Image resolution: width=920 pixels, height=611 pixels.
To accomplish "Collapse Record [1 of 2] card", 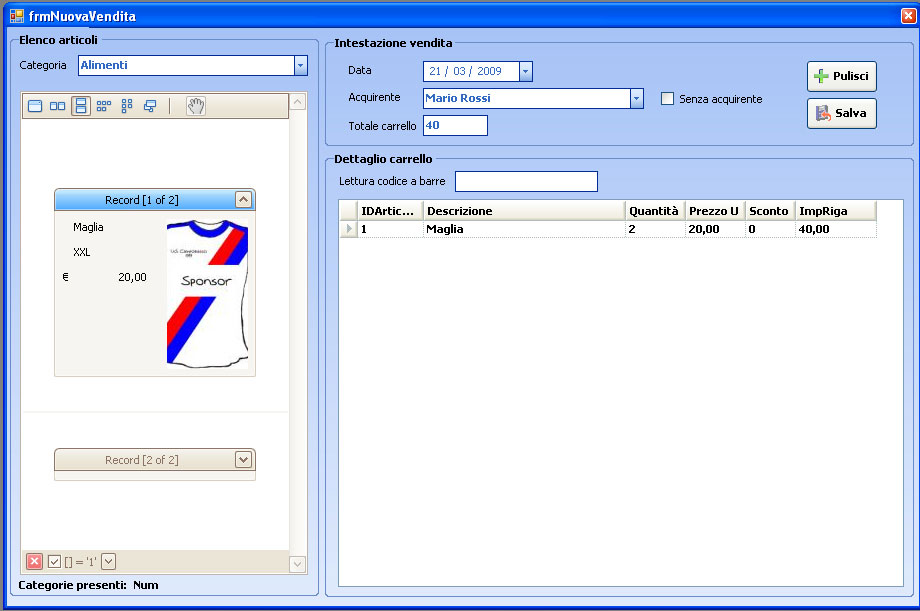I will 243,200.
